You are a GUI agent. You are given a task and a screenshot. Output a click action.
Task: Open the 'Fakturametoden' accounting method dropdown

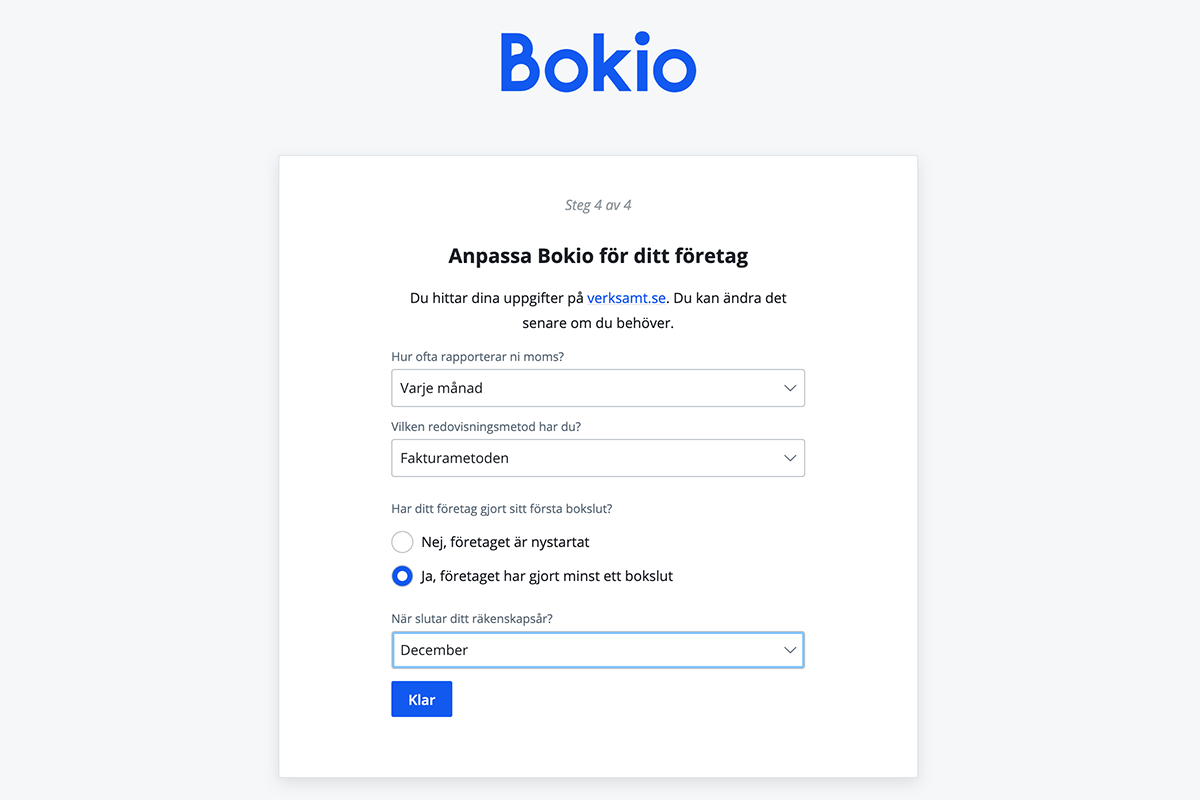(x=598, y=458)
